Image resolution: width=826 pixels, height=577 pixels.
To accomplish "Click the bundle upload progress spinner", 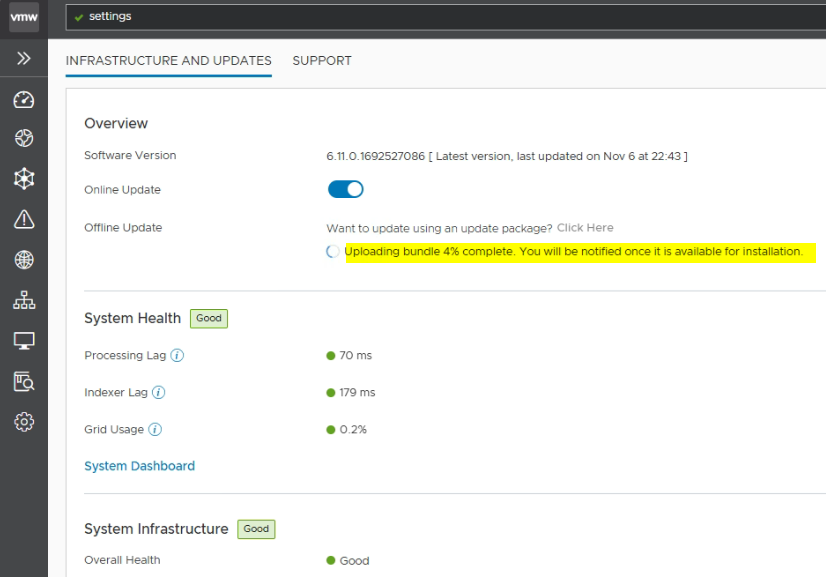I will [333, 252].
